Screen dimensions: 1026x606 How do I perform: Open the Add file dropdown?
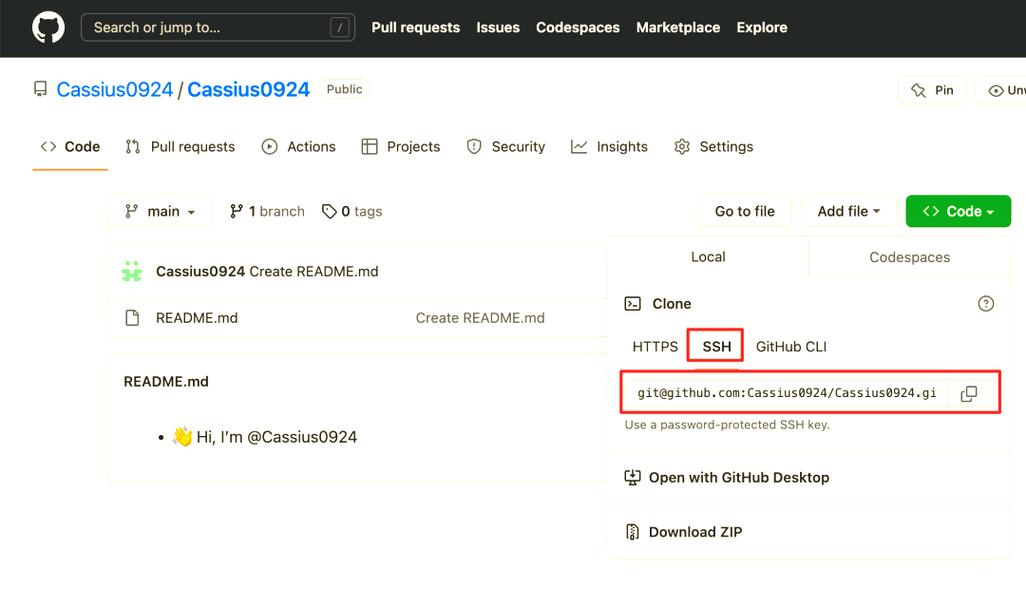[849, 211]
